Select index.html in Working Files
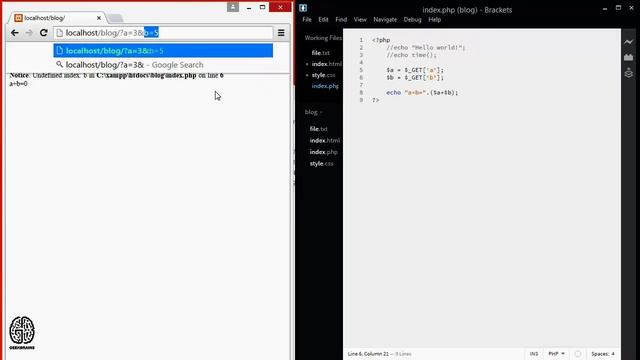Viewport: 640px width, 360px height. pyautogui.click(x=326, y=64)
